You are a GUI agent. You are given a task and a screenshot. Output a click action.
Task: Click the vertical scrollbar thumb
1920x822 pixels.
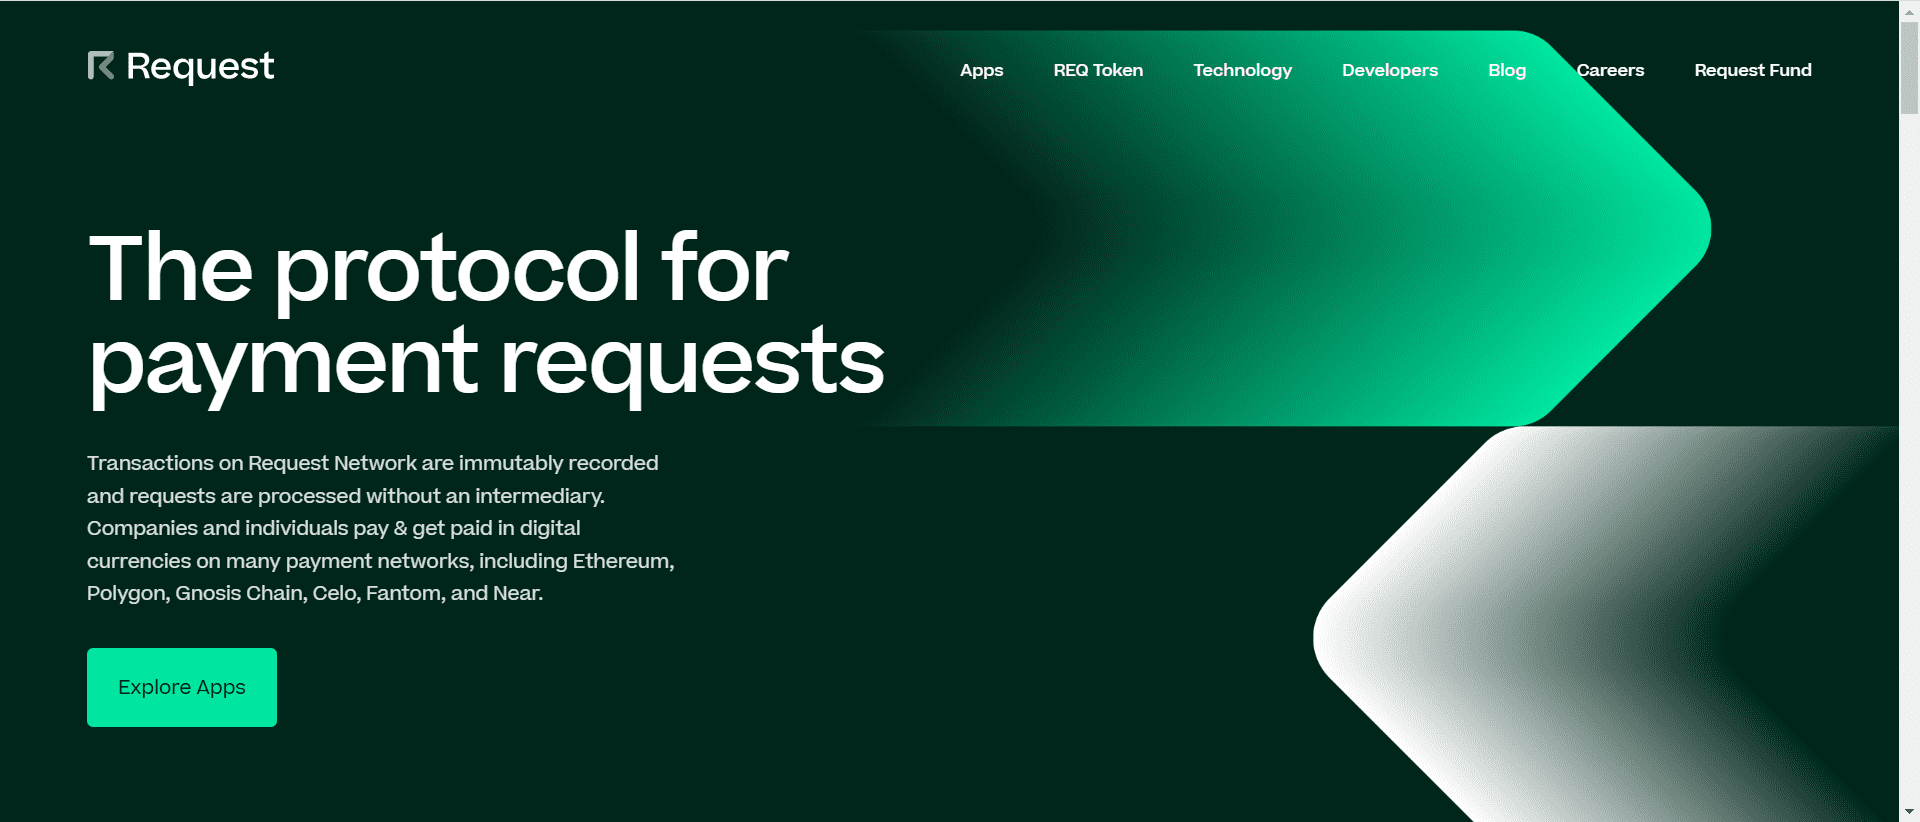click(x=1909, y=66)
